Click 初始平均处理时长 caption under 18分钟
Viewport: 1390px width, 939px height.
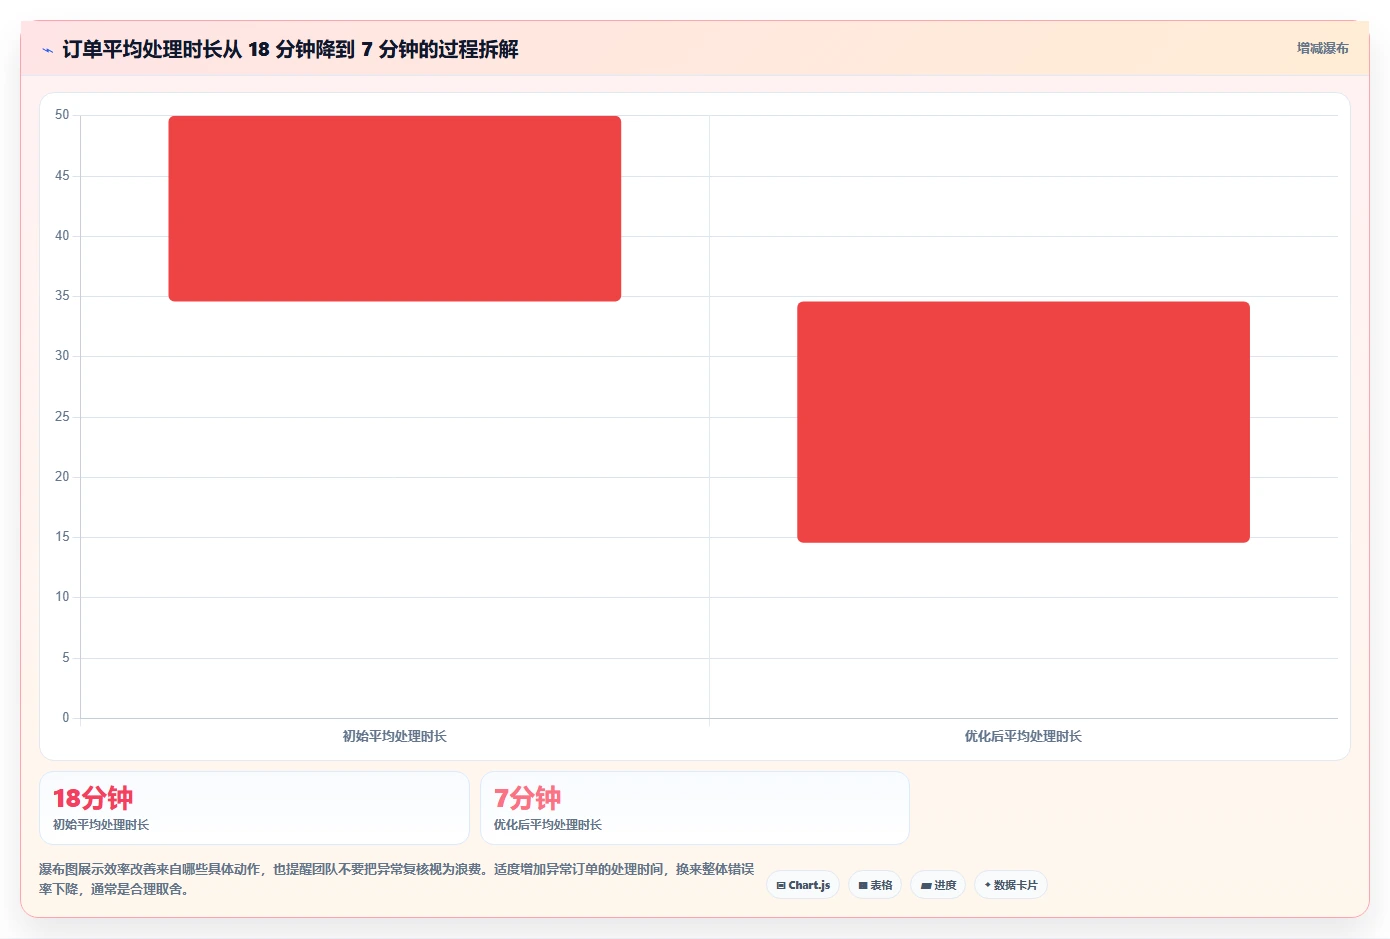(101, 825)
